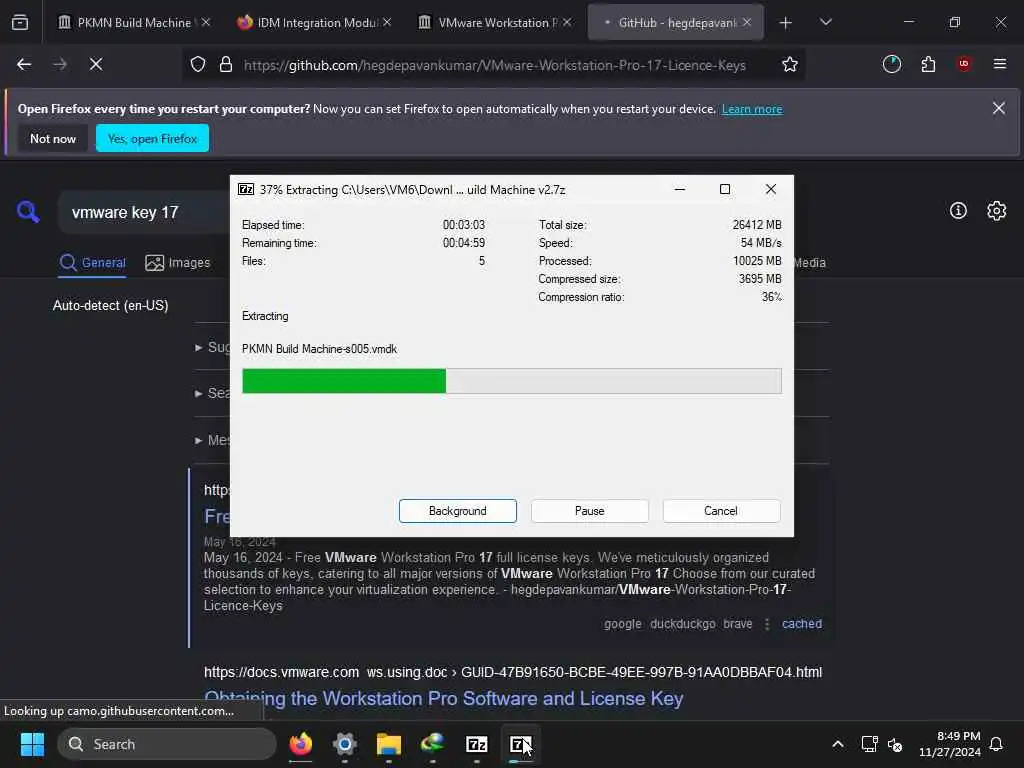The height and width of the screenshot is (768, 1024).
Task: Click Yes, open Firefox button
Action: tap(152, 138)
